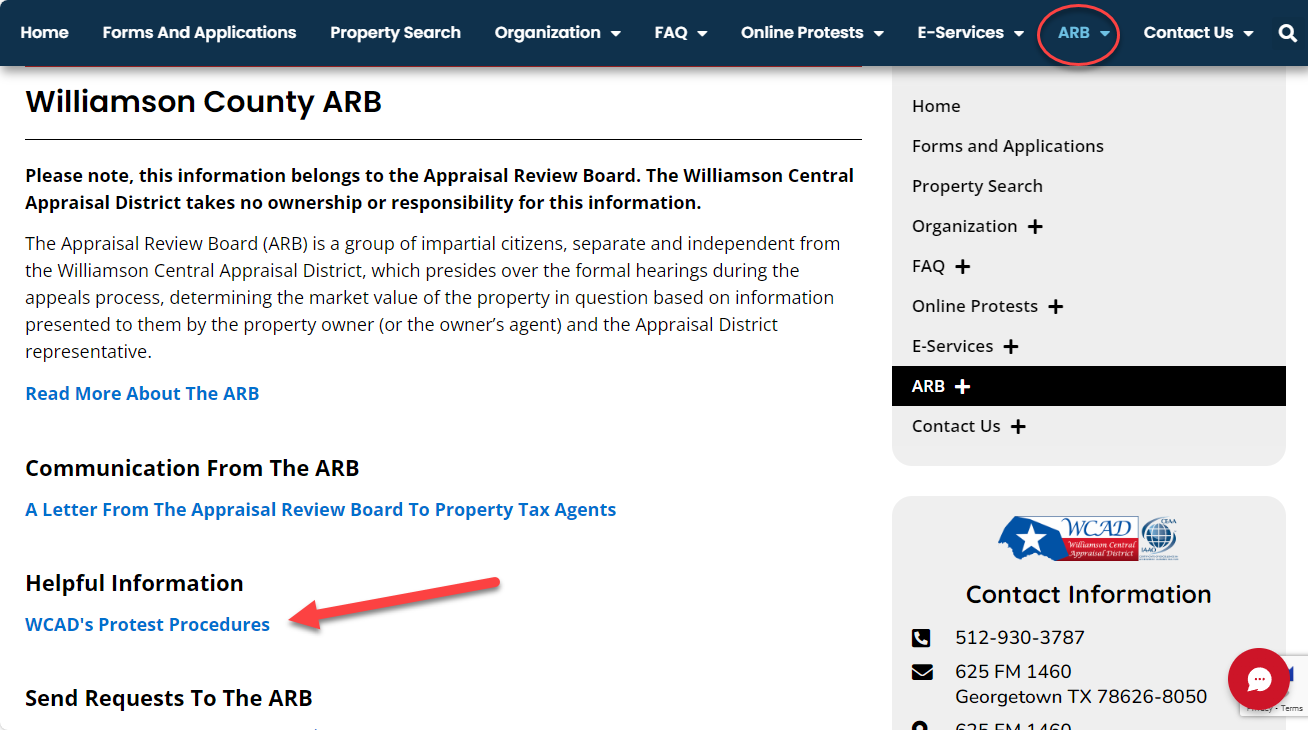The height and width of the screenshot is (730, 1308).
Task: Open Contact Us dropdown in top navbar
Action: (1198, 33)
